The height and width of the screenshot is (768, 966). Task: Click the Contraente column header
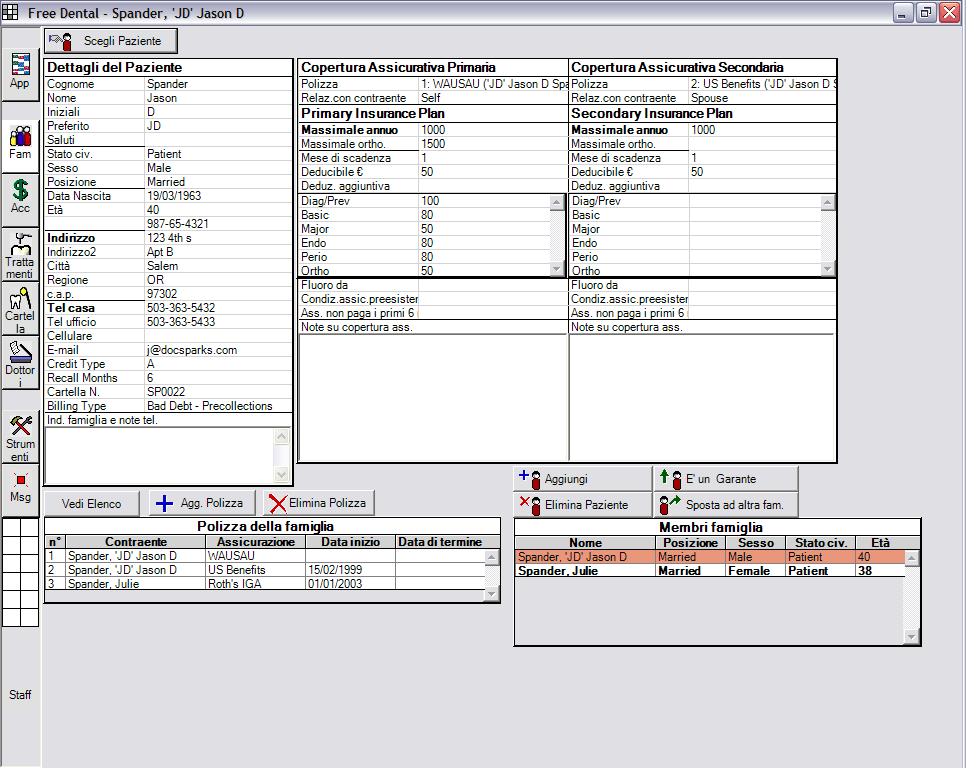pyautogui.click(x=136, y=542)
